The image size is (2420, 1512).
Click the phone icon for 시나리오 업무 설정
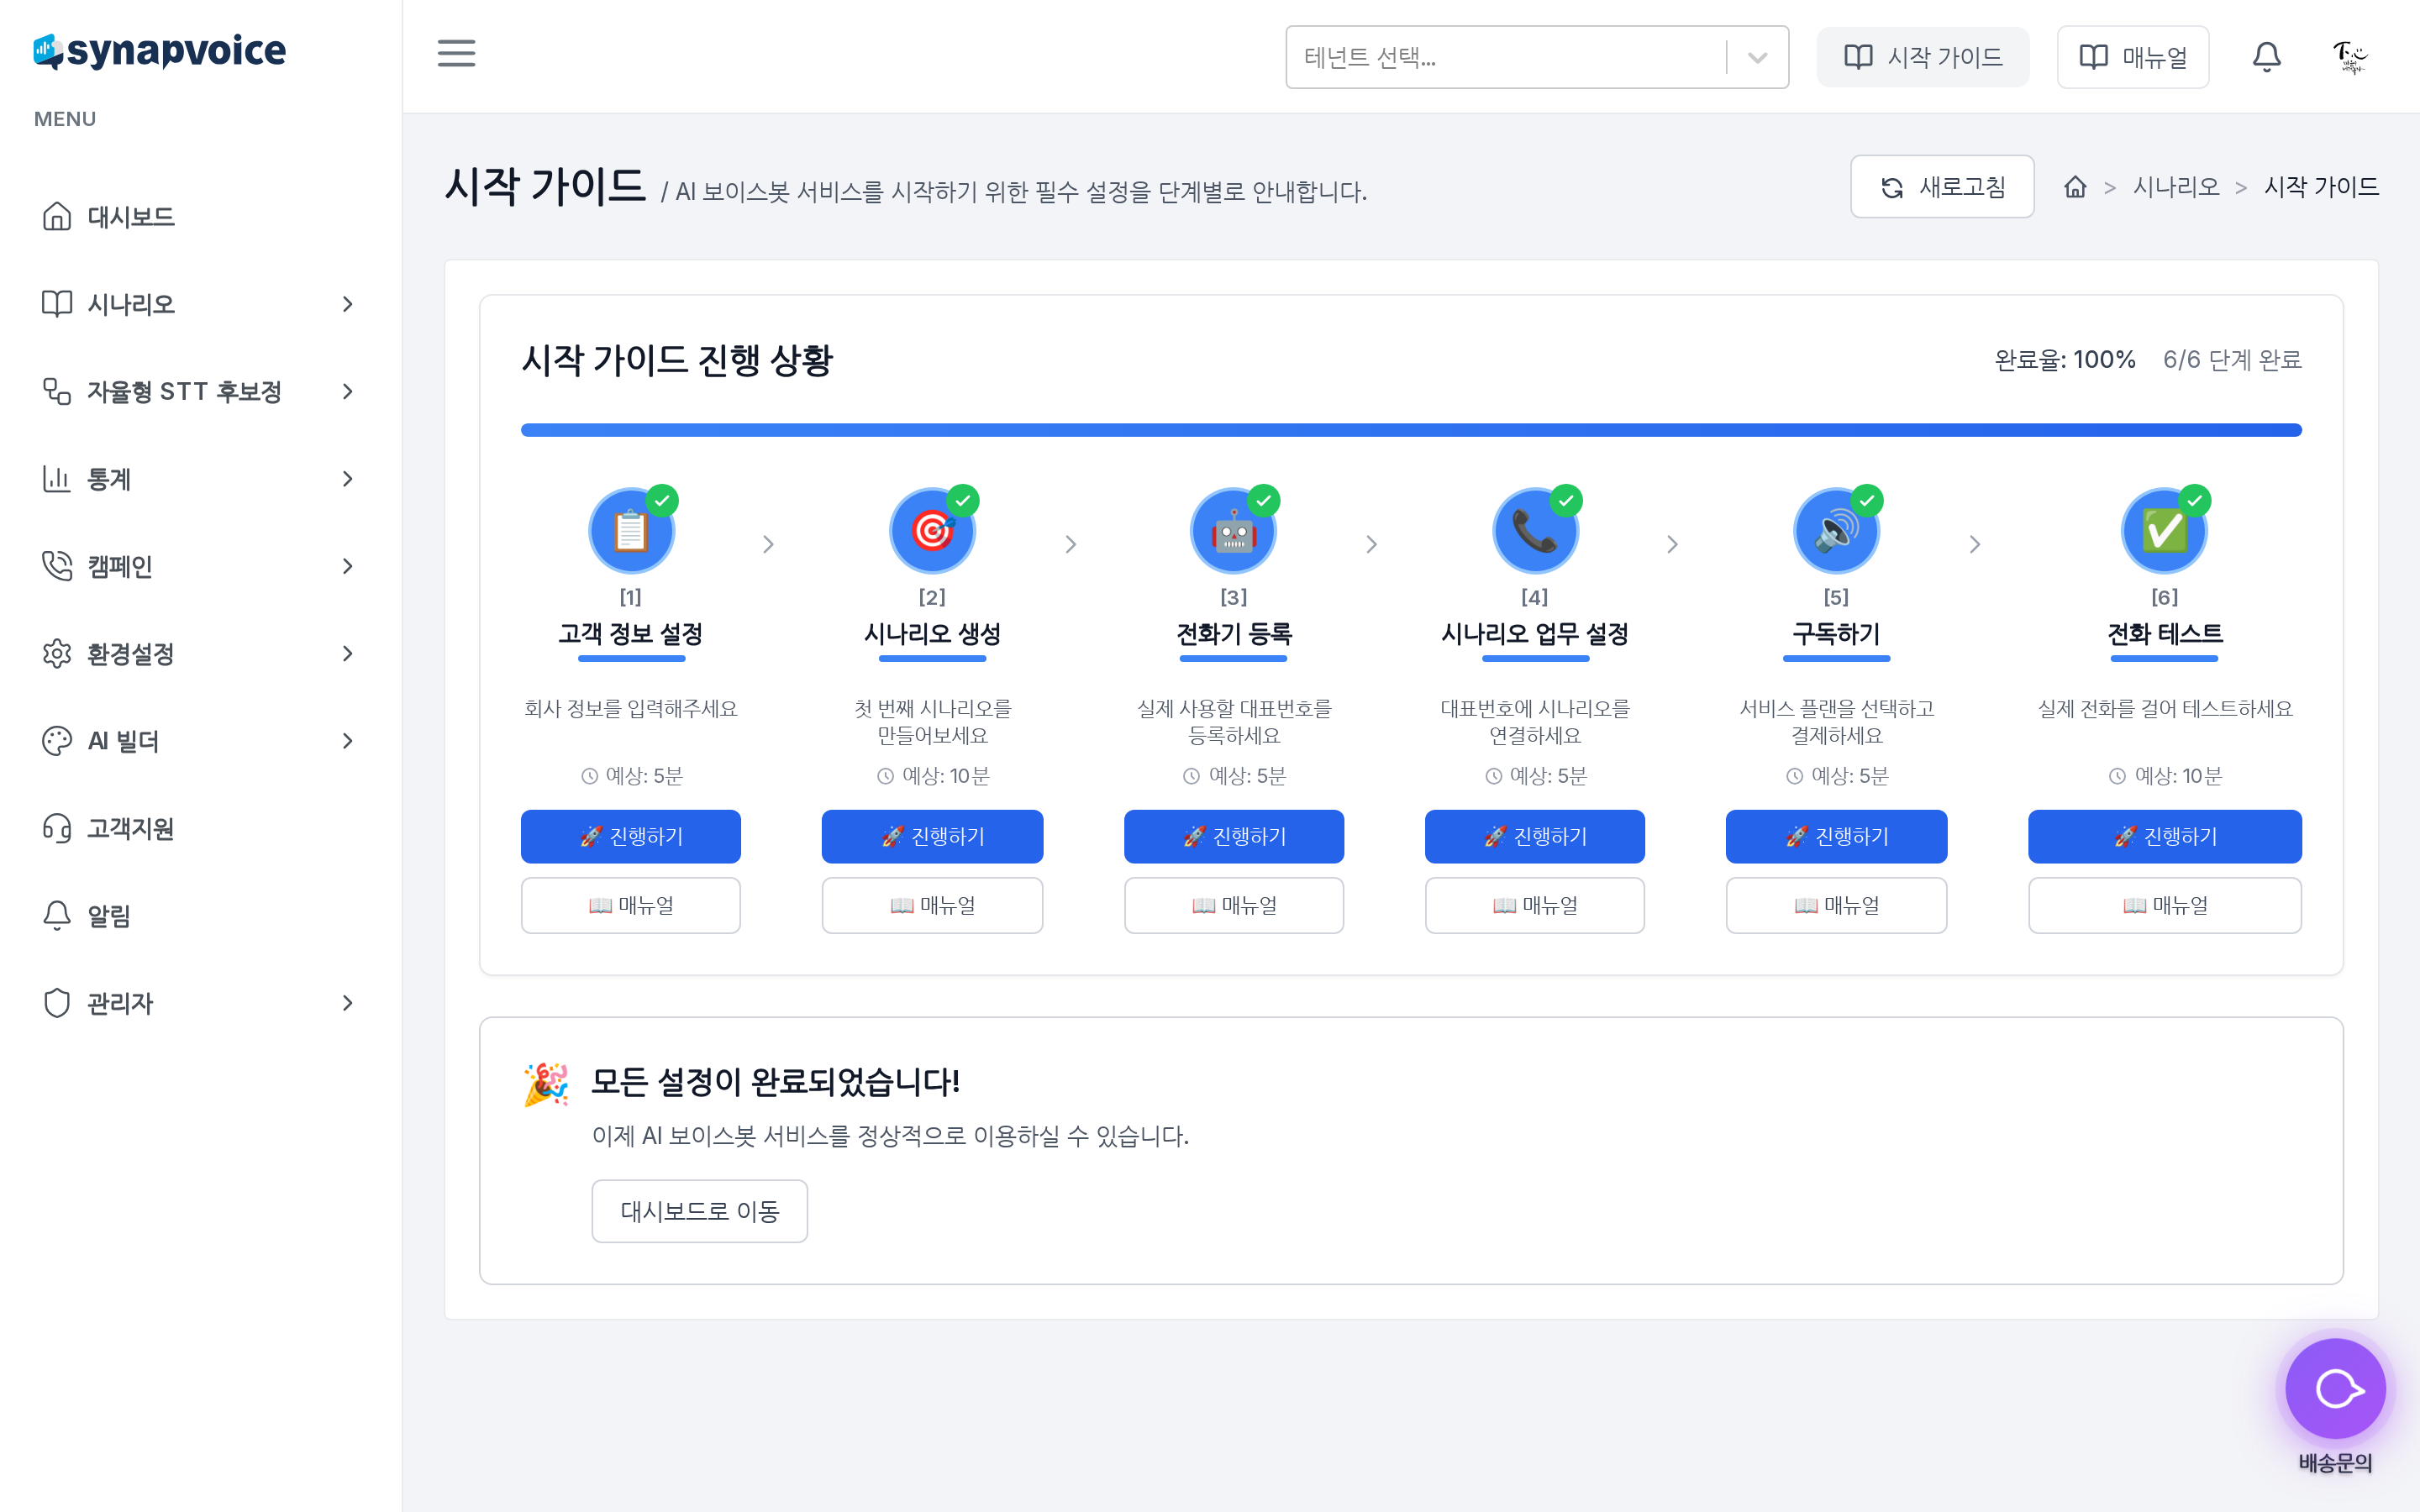[1535, 531]
